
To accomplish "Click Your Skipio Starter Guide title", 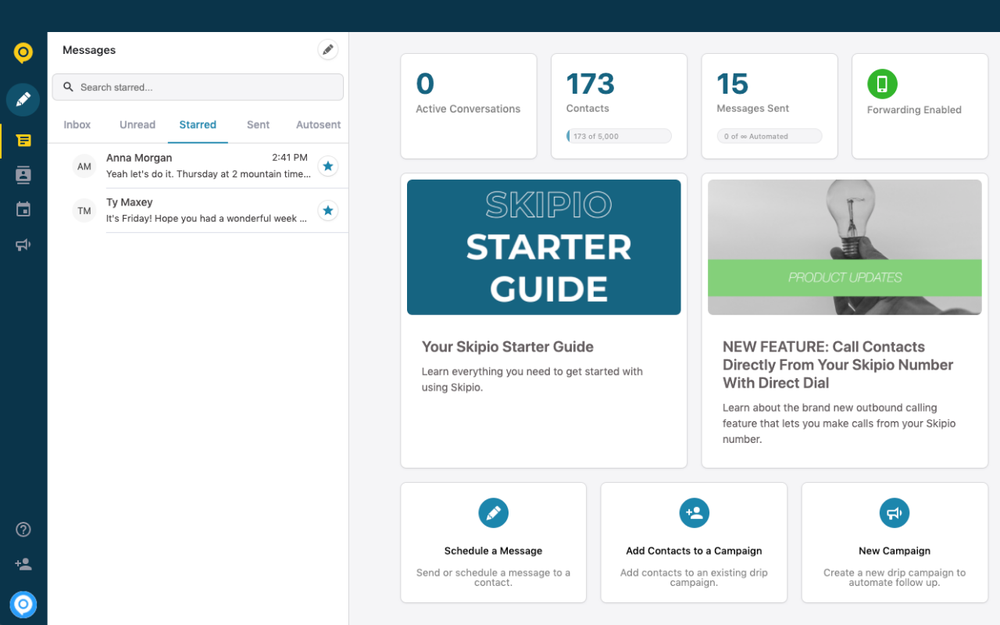I will point(508,347).
